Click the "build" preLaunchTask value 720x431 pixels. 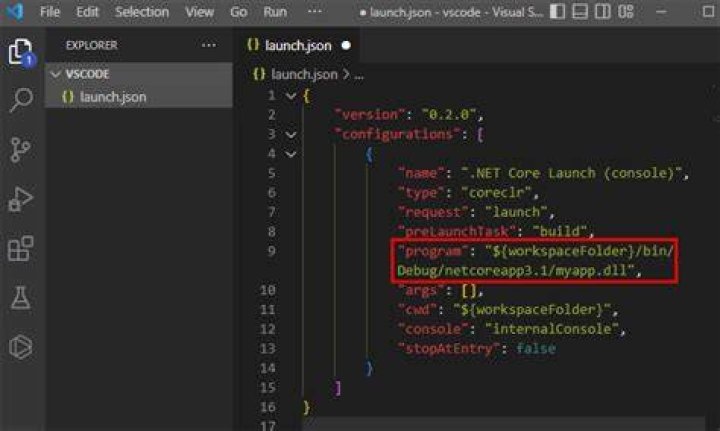pos(559,231)
